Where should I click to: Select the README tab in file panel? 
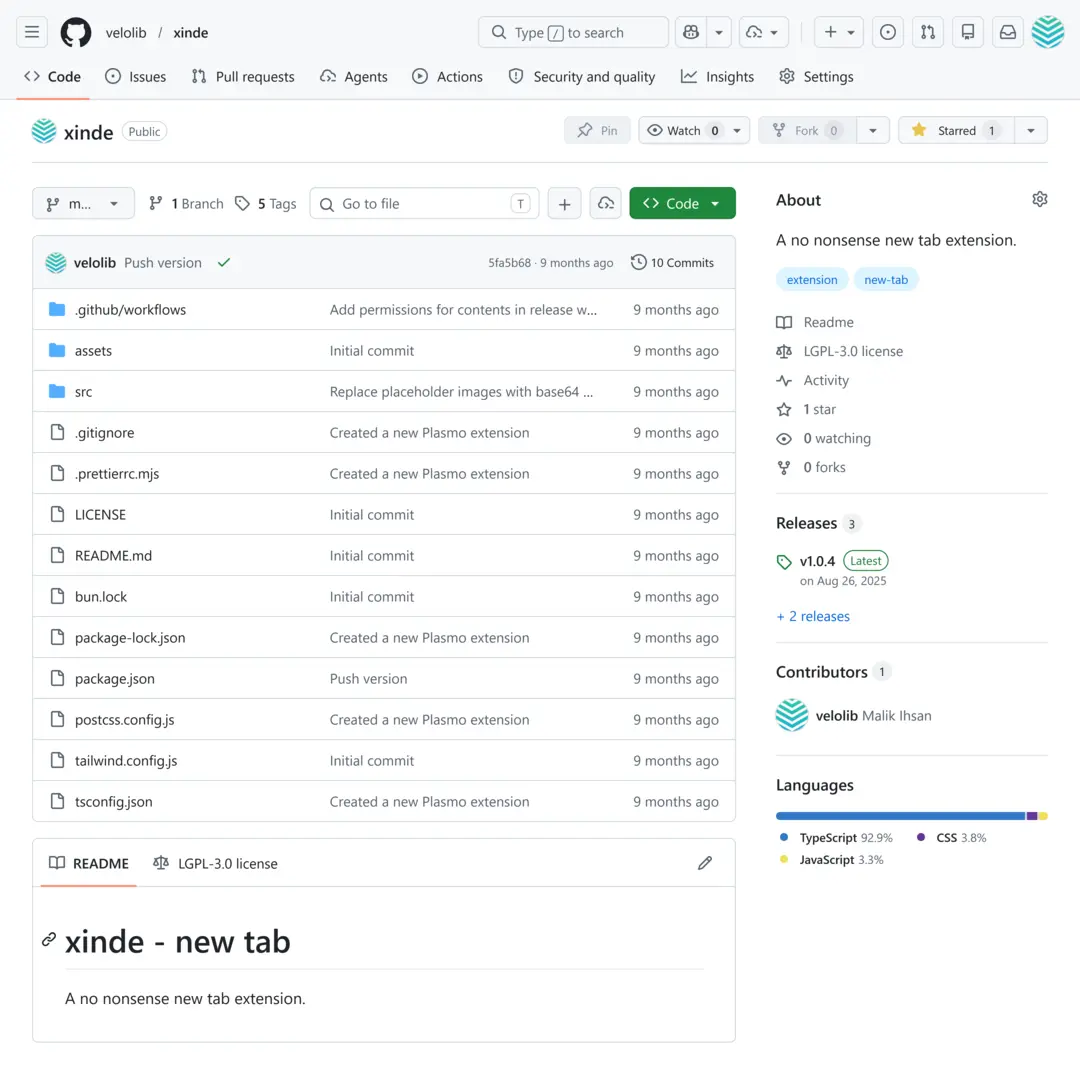point(89,863)
